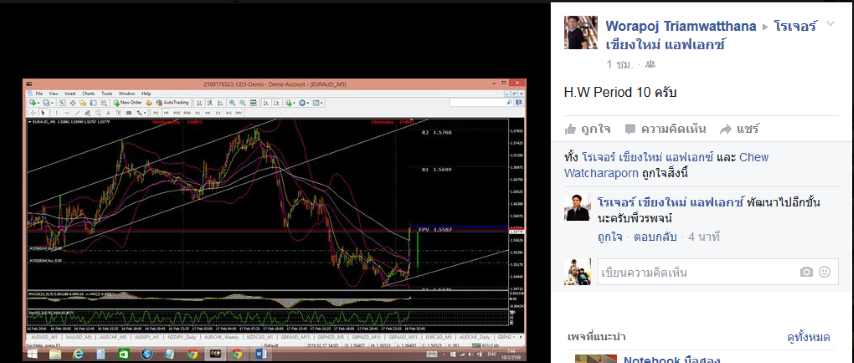This screenshot has height=363, width=854.
Task: Open the commenter name โรเจอร์ เชียงใหม่ แอฟเอกซ์ in comment
Action: 671,203
